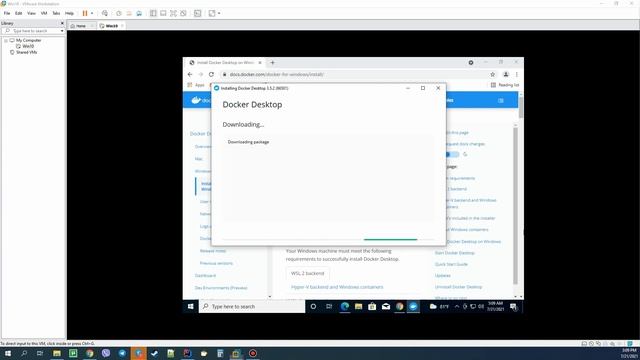Screen dimensions: 640x360
Task: Open the VMware VM menu
Action: pyautogui.click(x=44, y=13)
